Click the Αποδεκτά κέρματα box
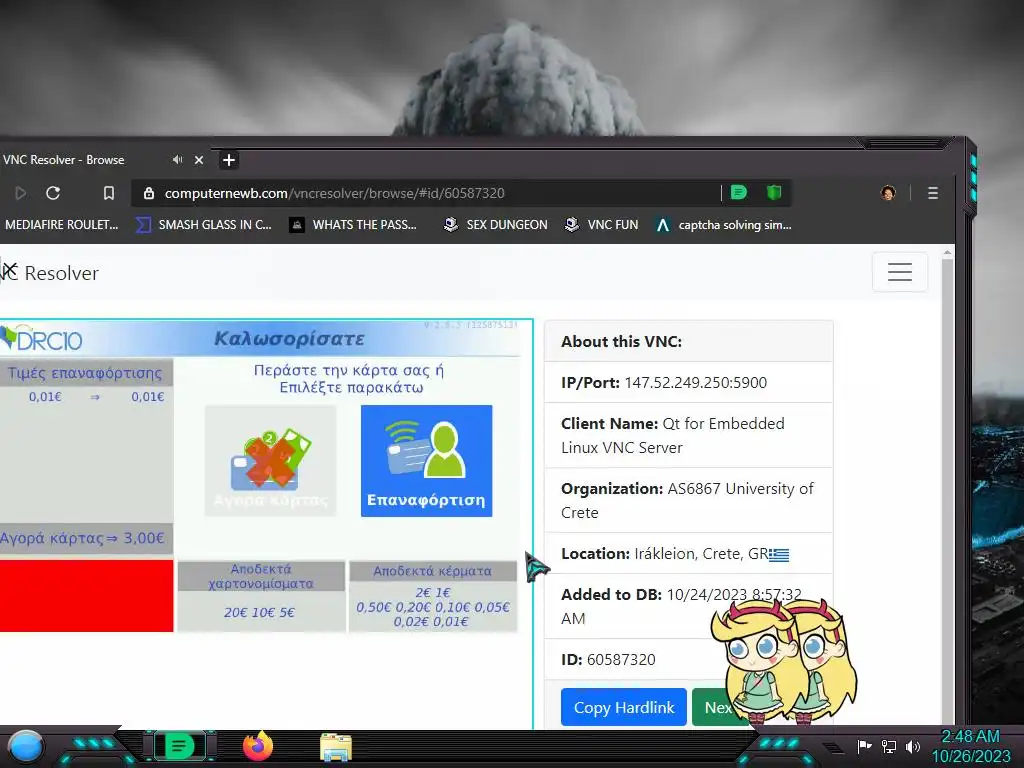This screenshot has width=1024, height=768. (433, 596)
